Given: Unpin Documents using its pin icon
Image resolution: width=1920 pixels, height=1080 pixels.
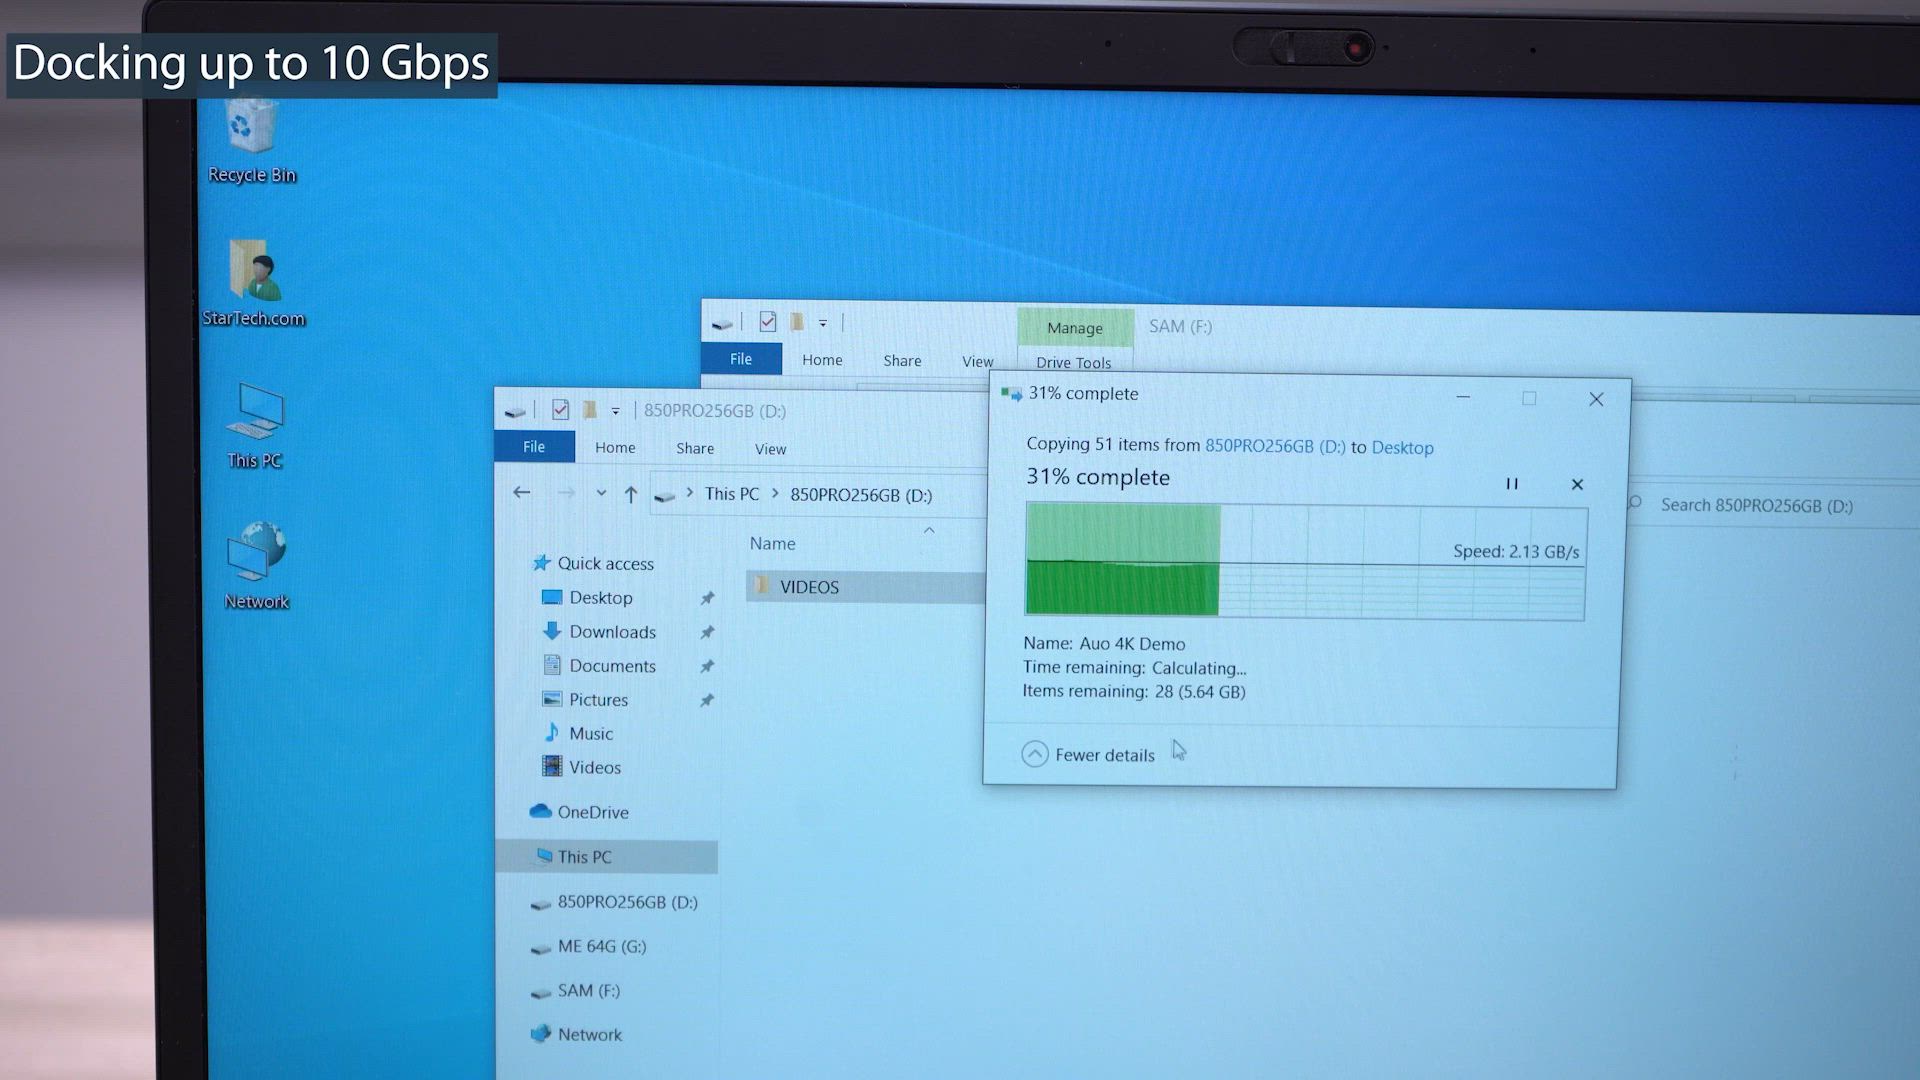Looking at the screenshot, I should pos(707,666).
